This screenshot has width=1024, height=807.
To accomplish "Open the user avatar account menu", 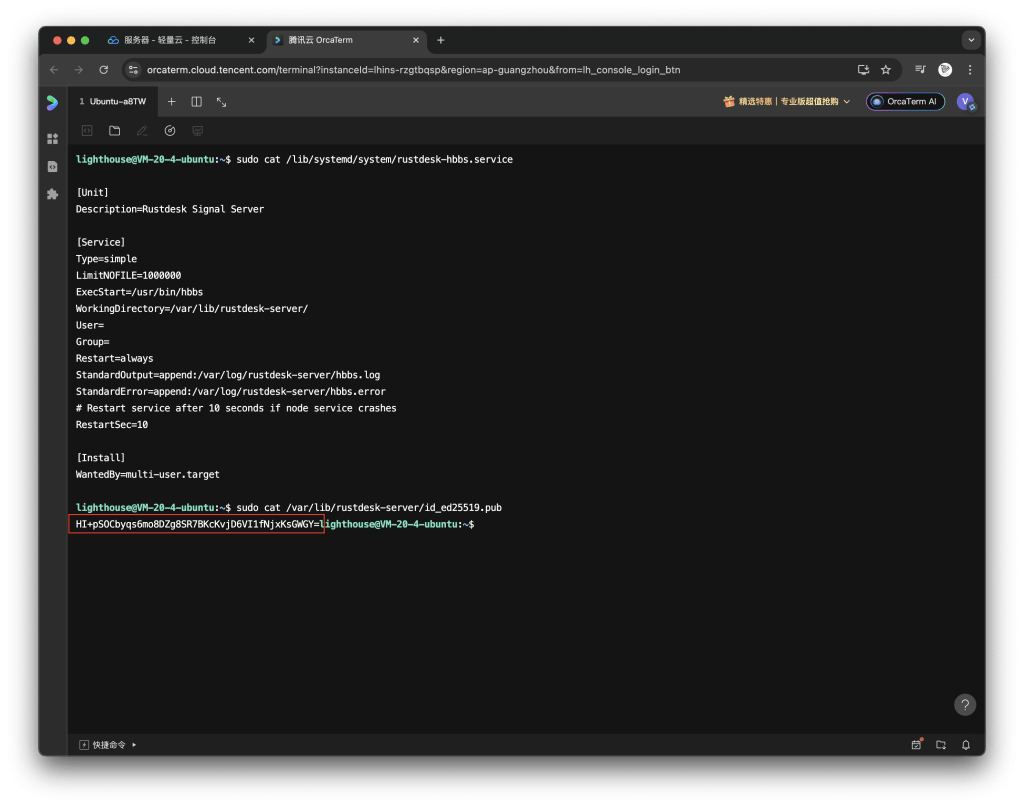I will tap(965, 102).
